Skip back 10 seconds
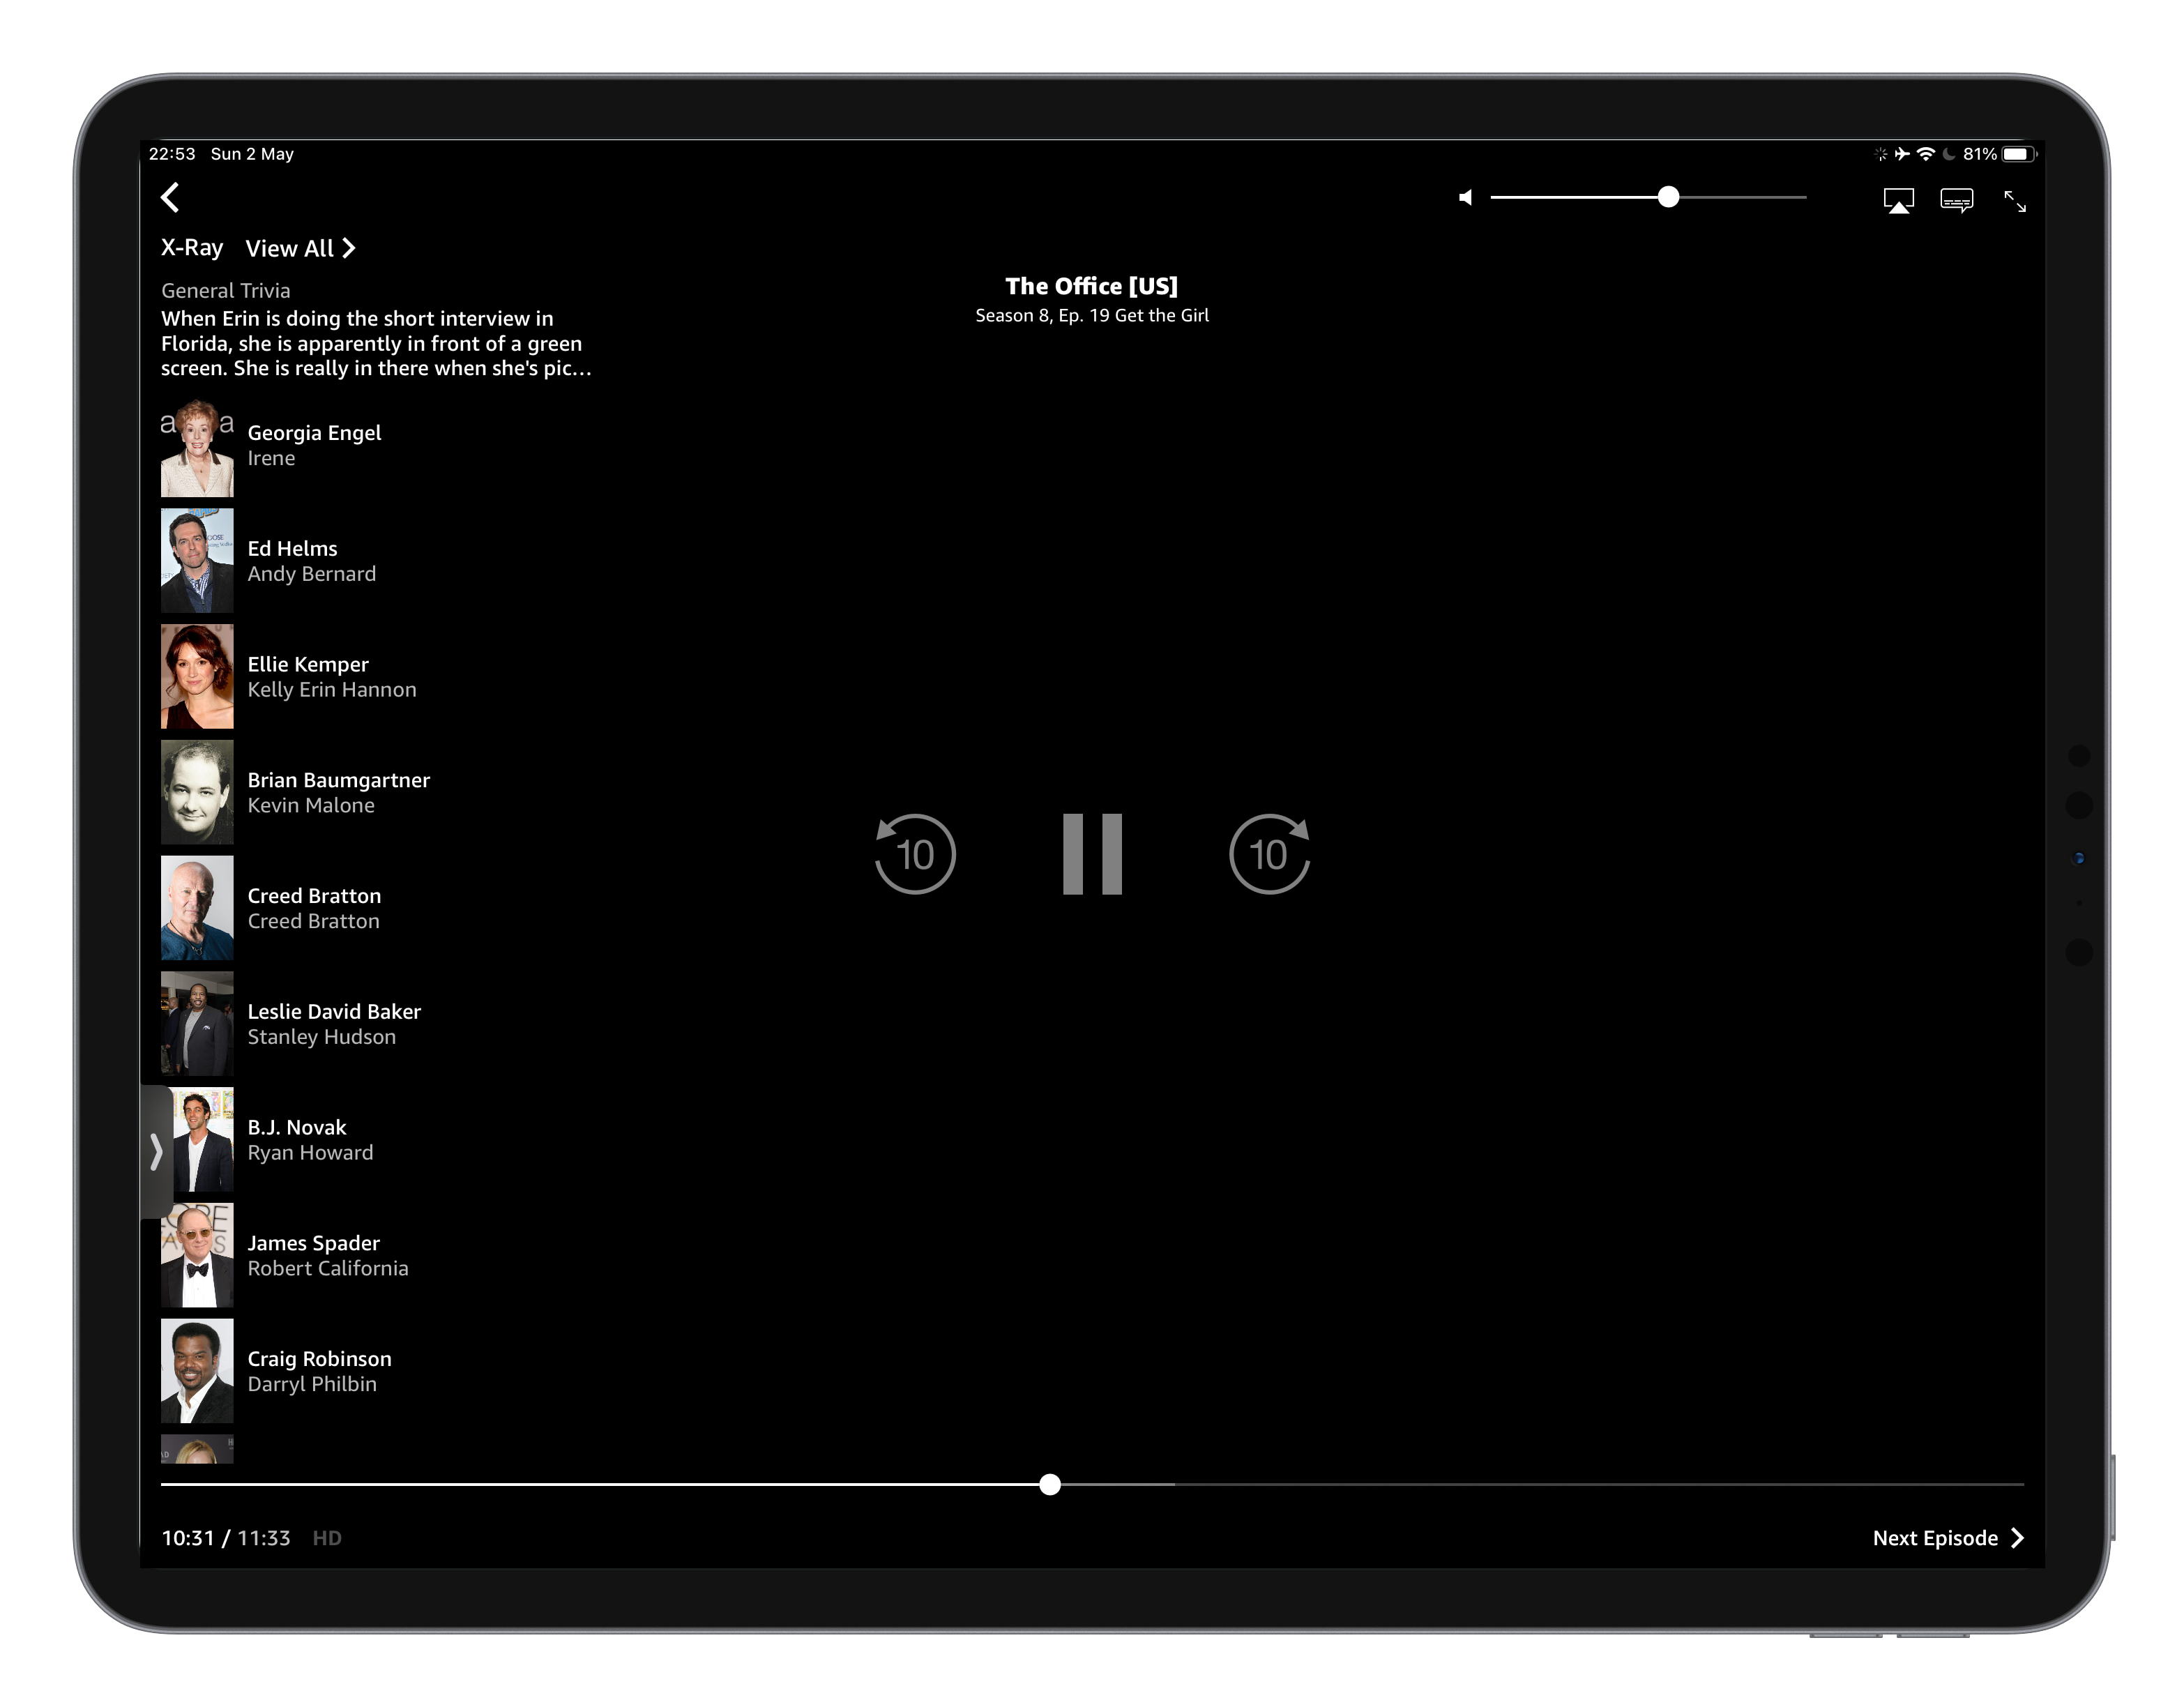2184x1707 pixels. tap(915, 854)
